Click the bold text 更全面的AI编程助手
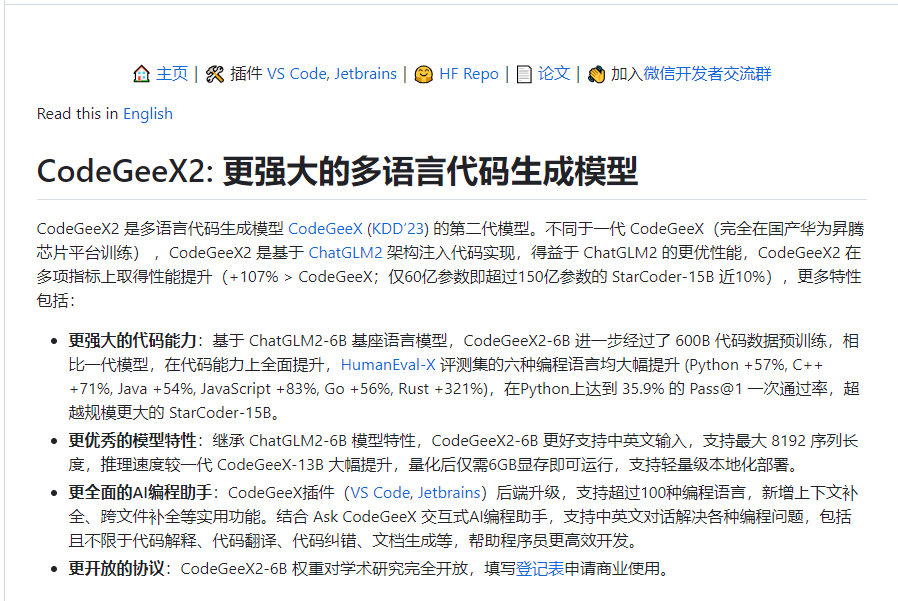This screenshot has width=898, height=601. coord(140,493)
